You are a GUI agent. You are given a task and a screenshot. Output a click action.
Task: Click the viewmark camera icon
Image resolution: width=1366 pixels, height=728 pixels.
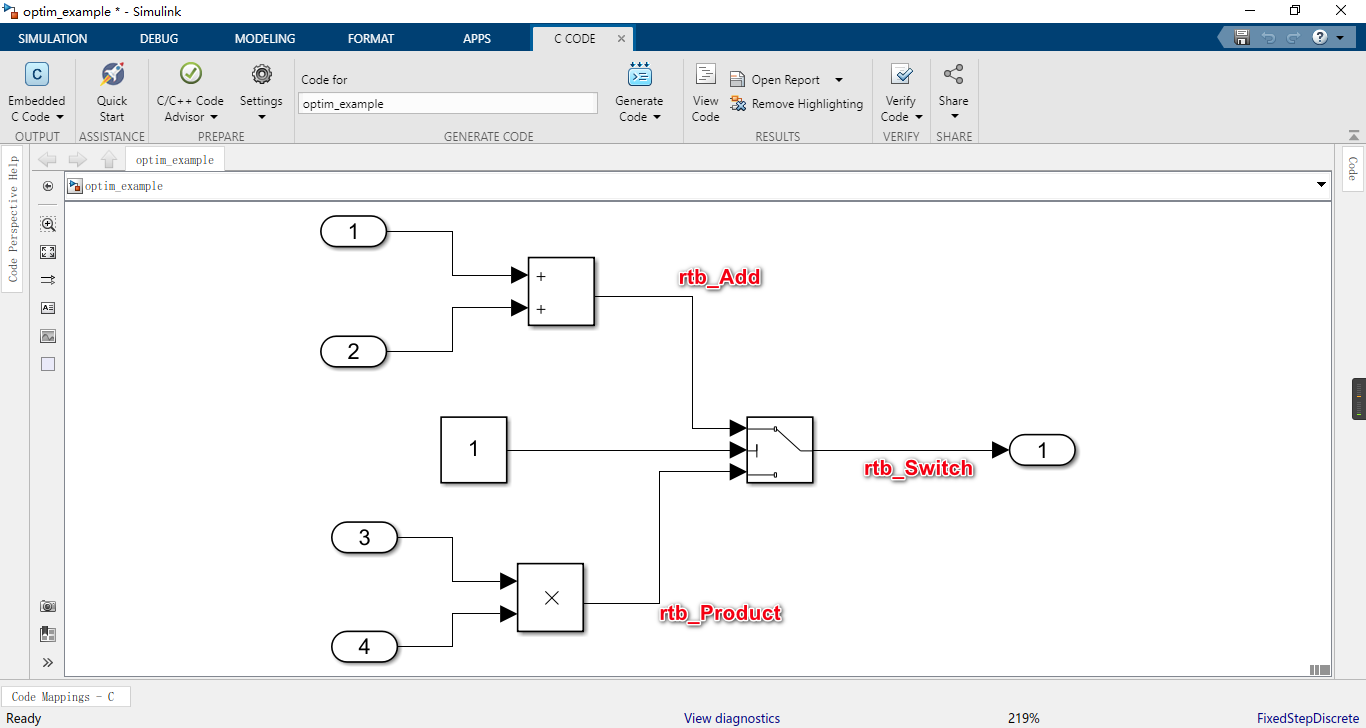[47, 605]
